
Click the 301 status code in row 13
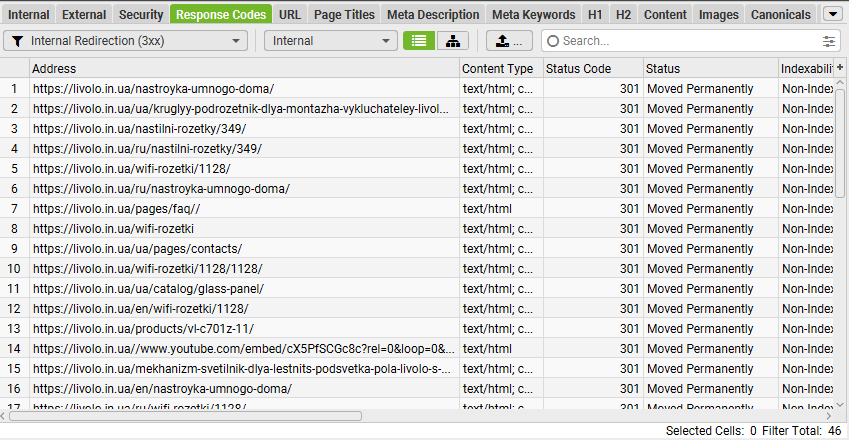click(x=629, y=329)
